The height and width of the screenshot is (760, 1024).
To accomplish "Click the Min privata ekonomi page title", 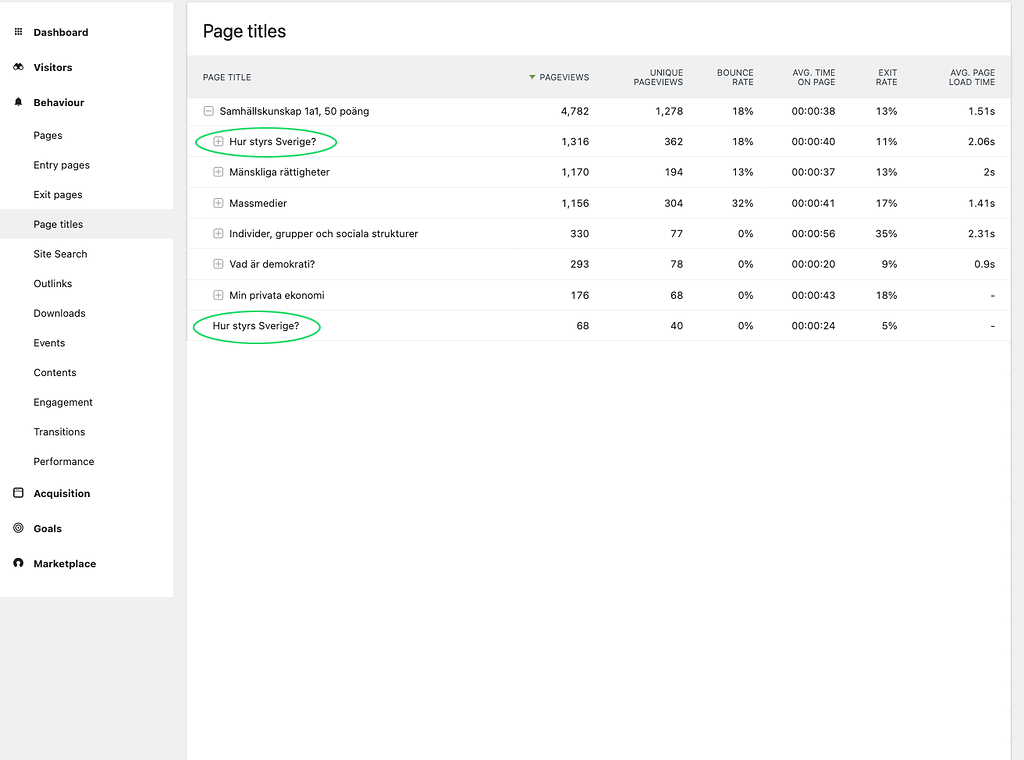I will point(278,295).
